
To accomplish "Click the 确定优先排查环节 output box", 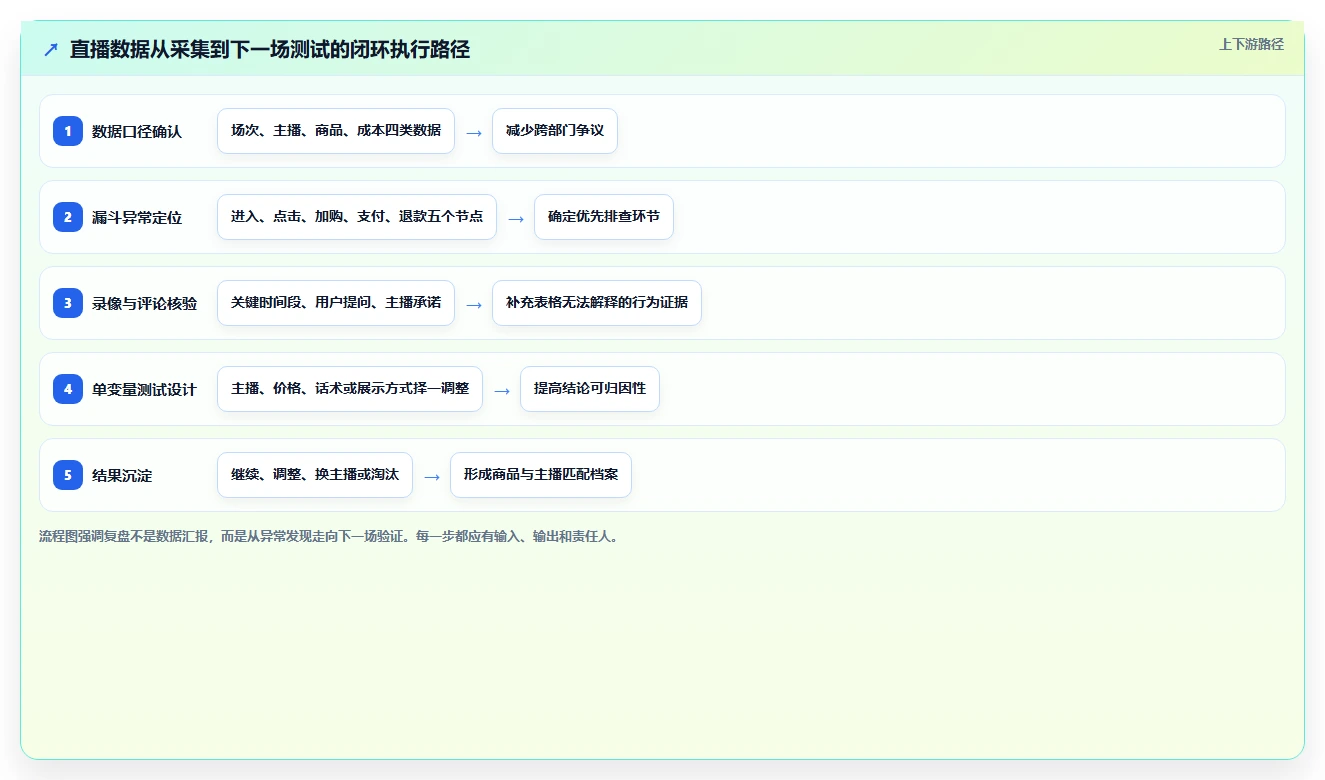I will click(x=604, y=217).
